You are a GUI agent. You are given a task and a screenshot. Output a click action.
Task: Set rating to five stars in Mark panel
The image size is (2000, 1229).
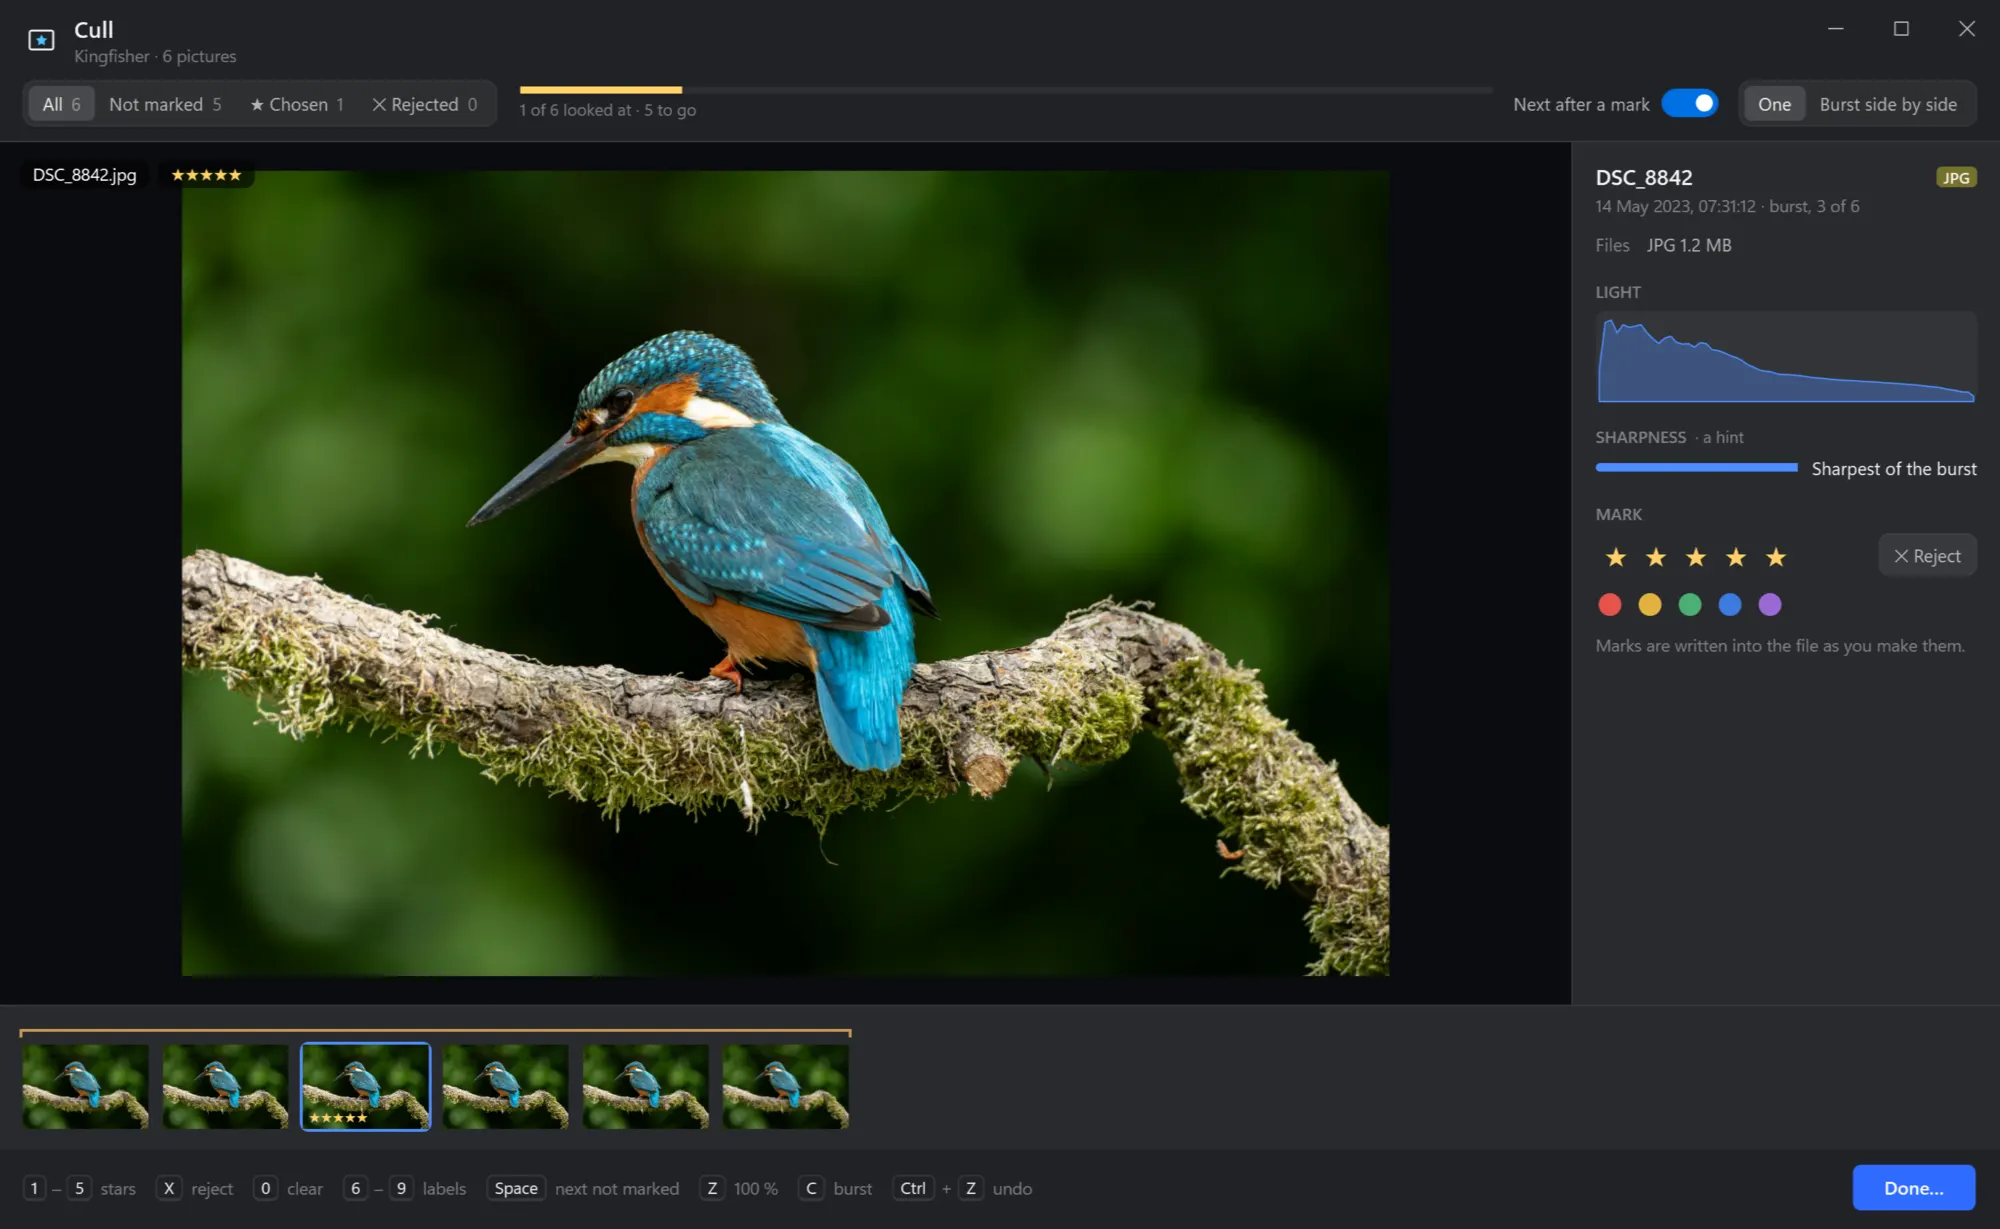(1776, 557)
